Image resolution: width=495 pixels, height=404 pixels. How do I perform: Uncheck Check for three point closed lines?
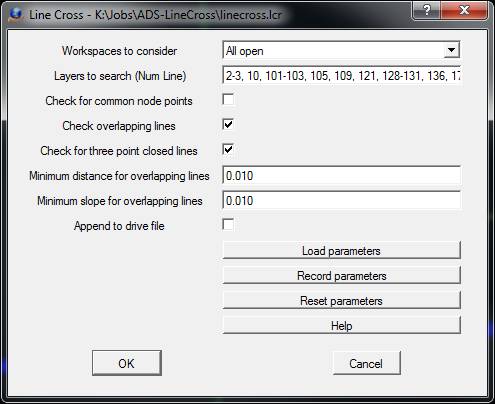click(x=228, y=149)
